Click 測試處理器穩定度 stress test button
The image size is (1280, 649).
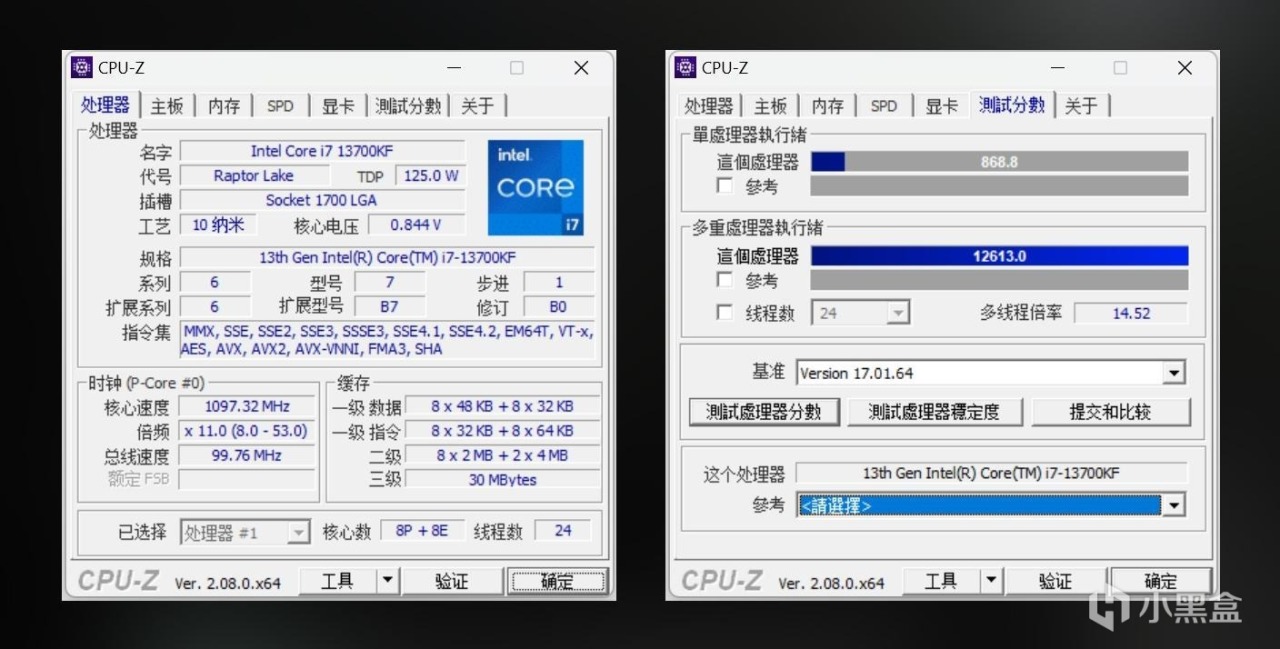click(x=934, y=411)
